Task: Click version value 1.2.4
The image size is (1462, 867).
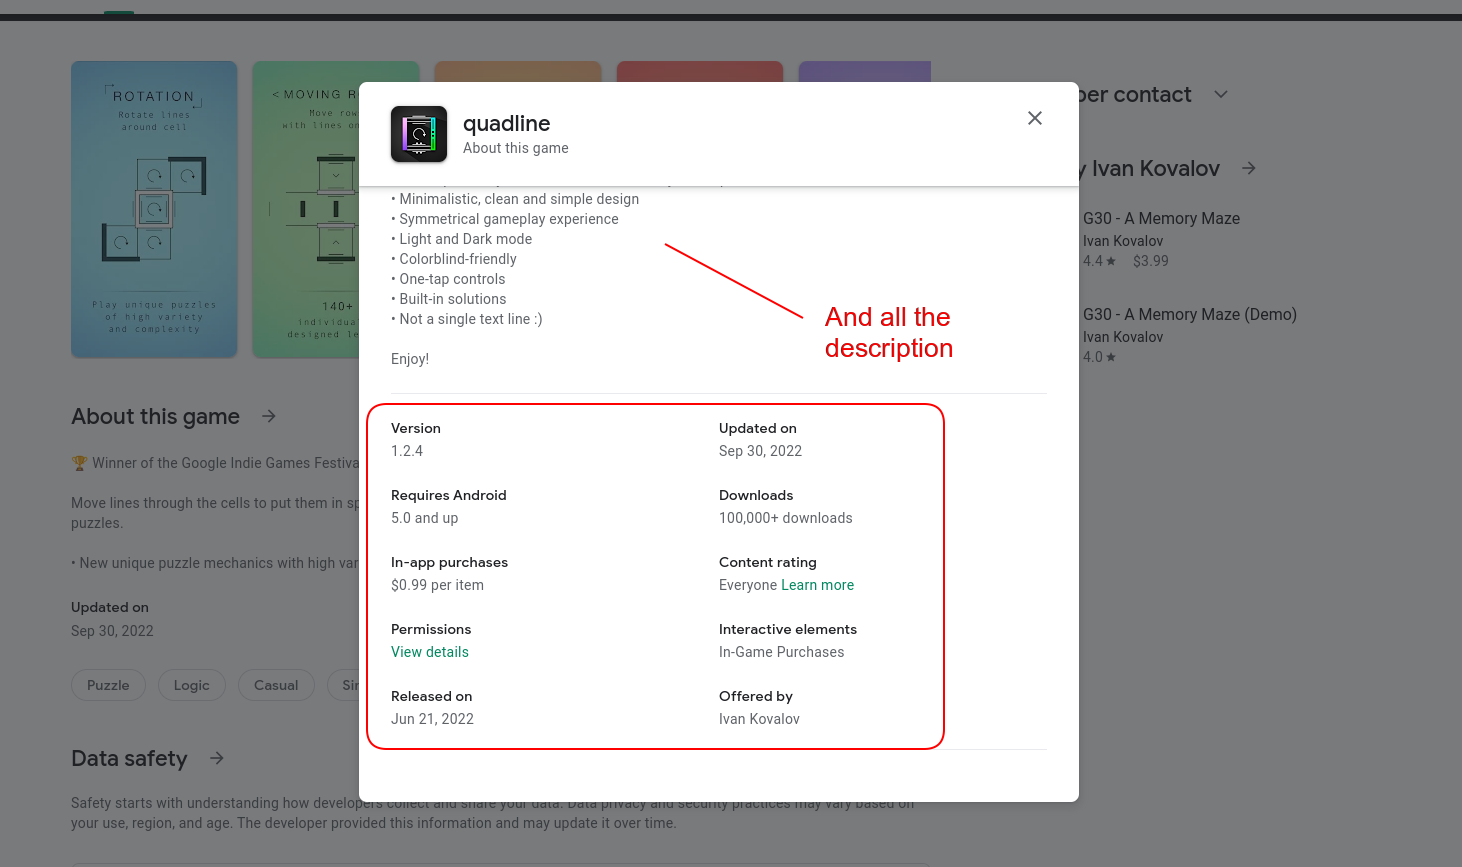Action: [407, 451]
